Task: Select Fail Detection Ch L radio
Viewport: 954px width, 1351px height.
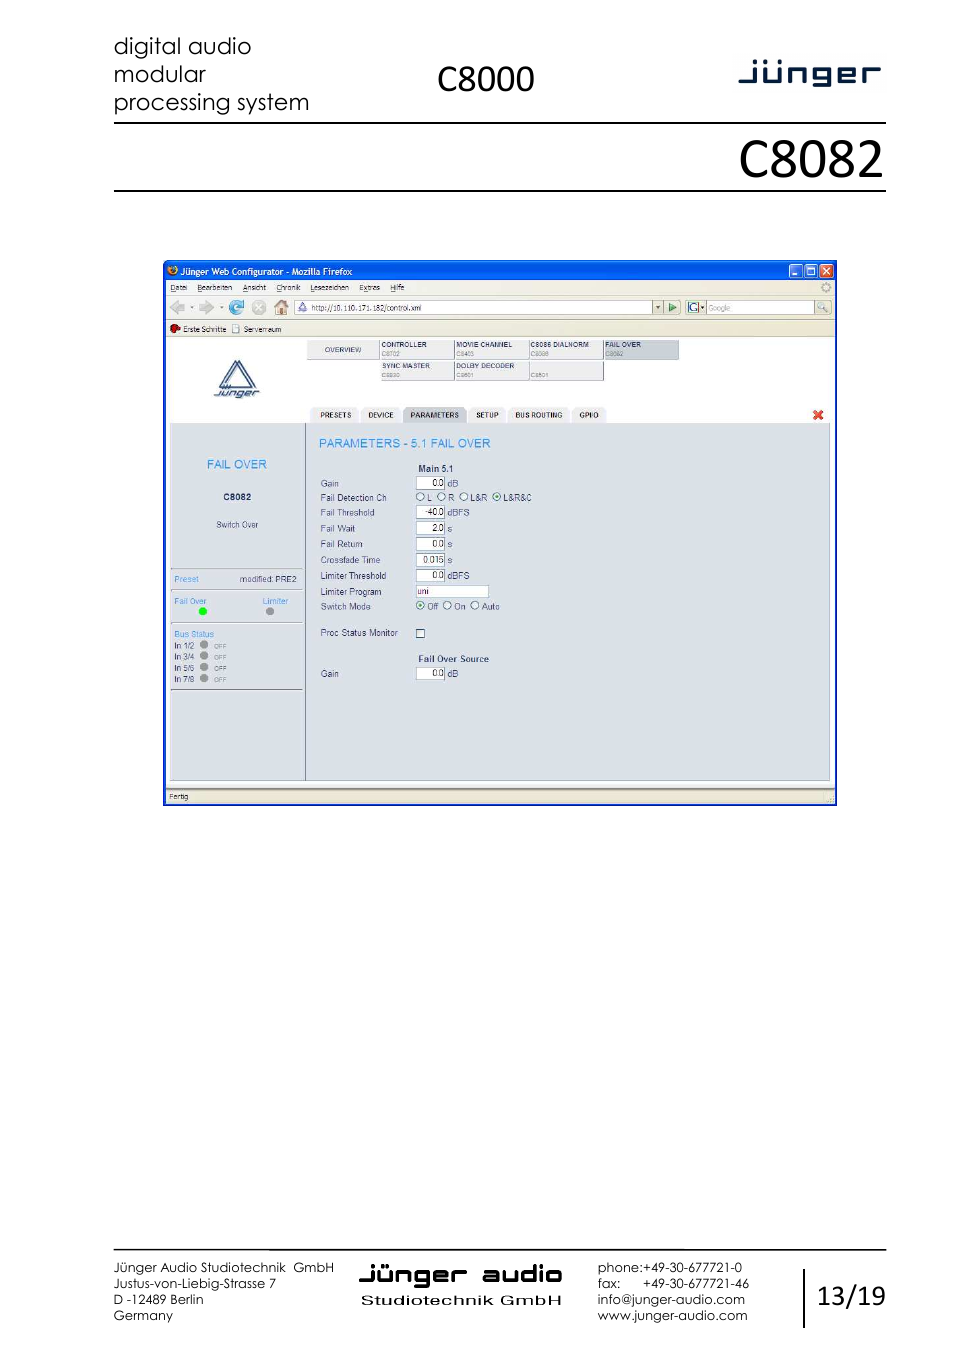Action: pyautogui.click(x=420, y=497)
